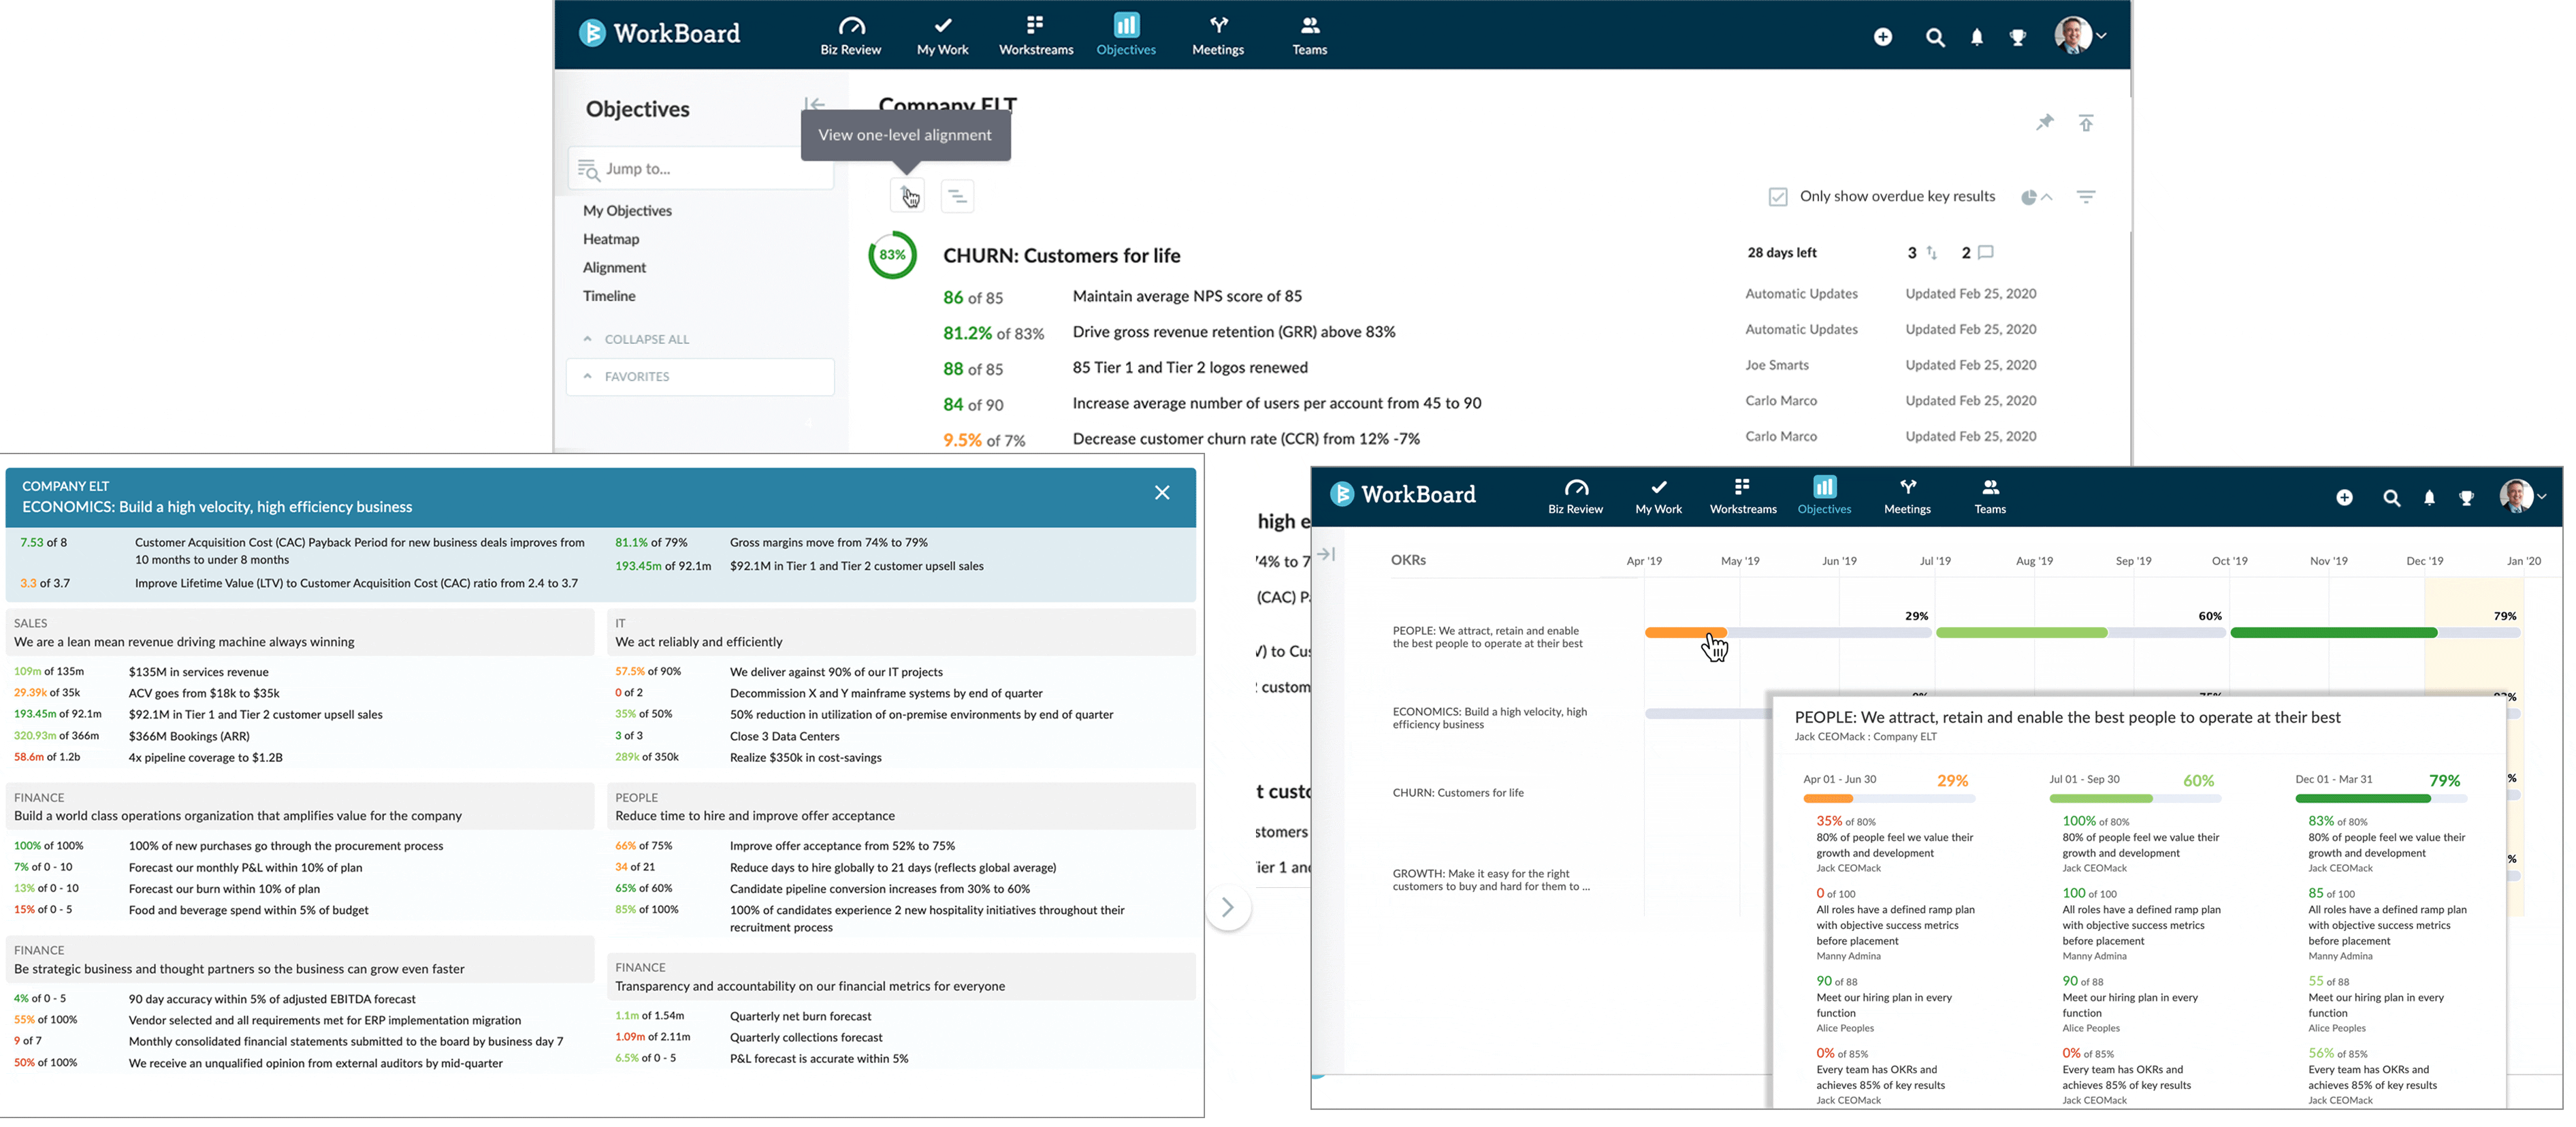The width and height of the screenshot is (2576, 1127).
Task: Click the plus add icon in timeline window
Action: point(2344,498)
